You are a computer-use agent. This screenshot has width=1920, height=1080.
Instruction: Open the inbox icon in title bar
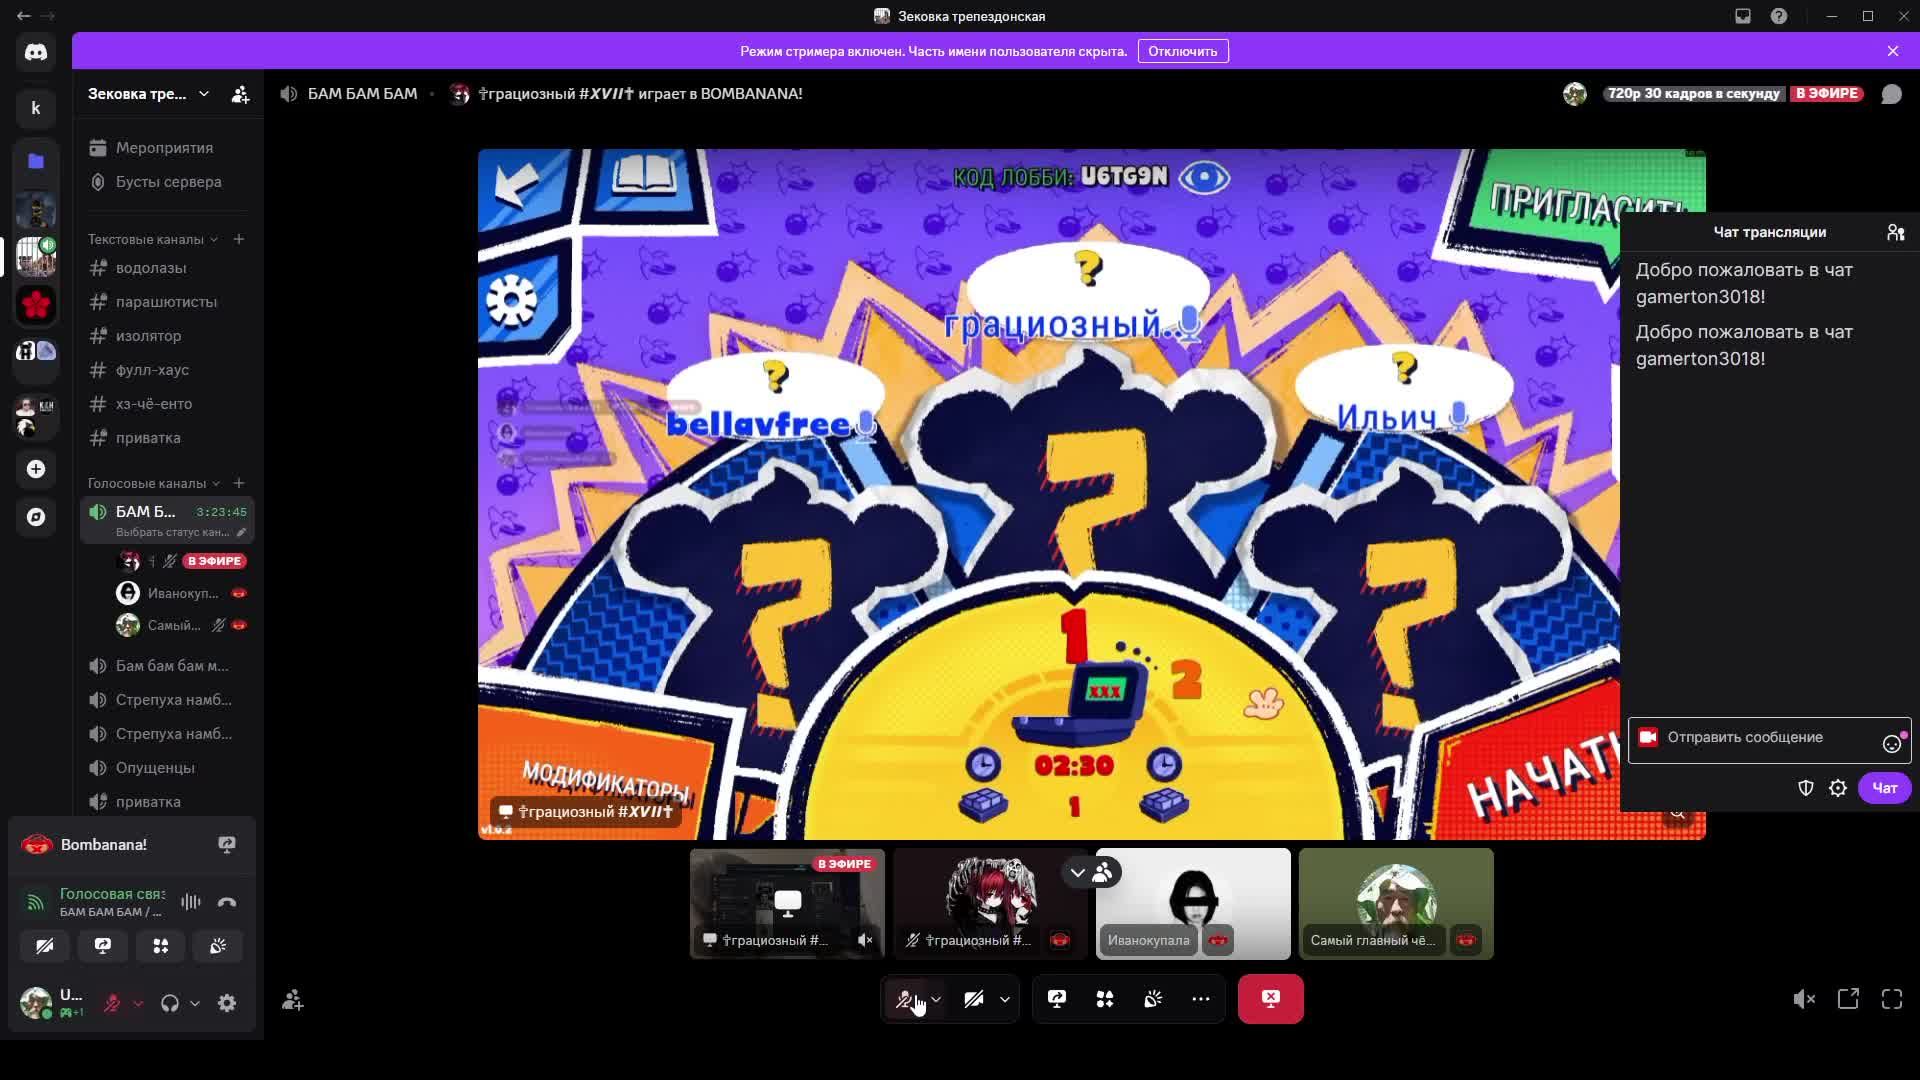tap(1743, 16)
